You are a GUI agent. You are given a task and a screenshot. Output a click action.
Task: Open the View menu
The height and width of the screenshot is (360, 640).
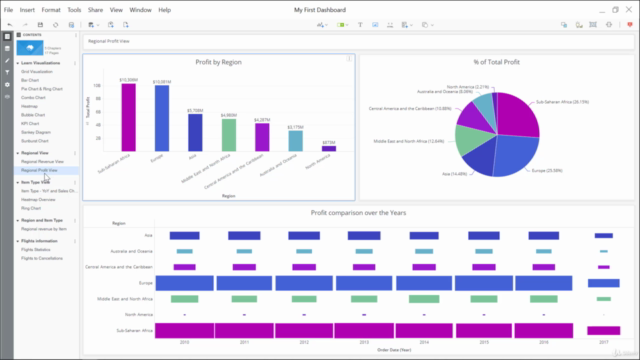click(116, 10)
